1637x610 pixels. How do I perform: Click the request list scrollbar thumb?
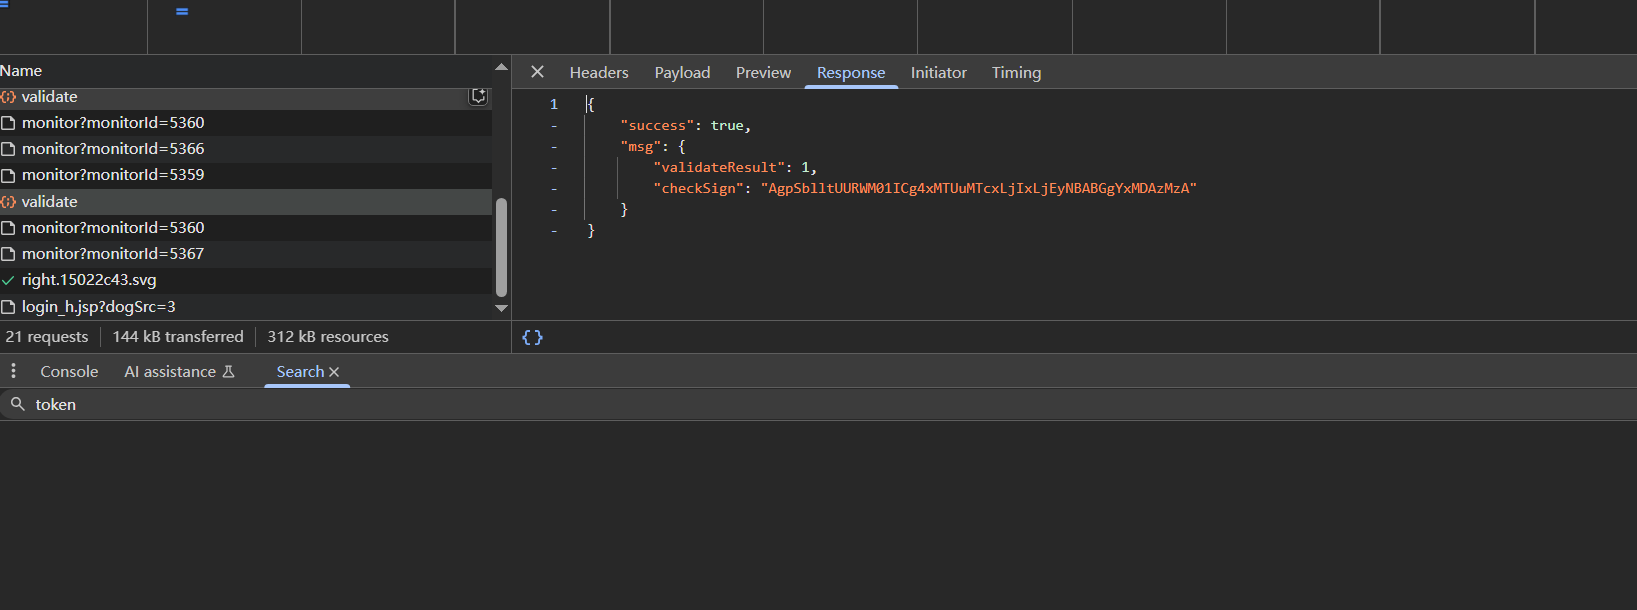tap(501, 245)
